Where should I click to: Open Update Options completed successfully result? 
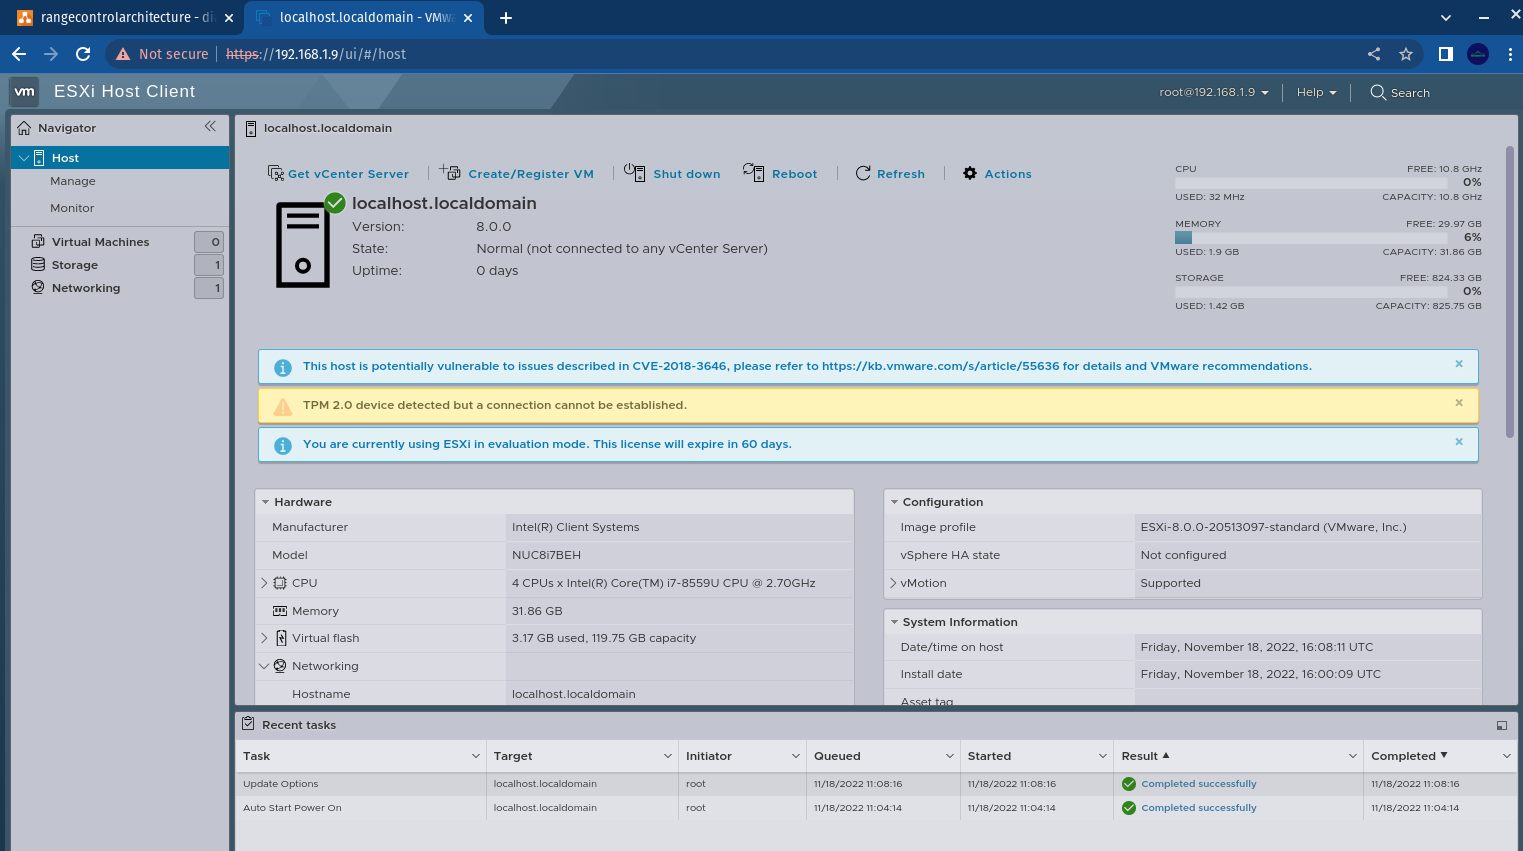[1198, 784]
